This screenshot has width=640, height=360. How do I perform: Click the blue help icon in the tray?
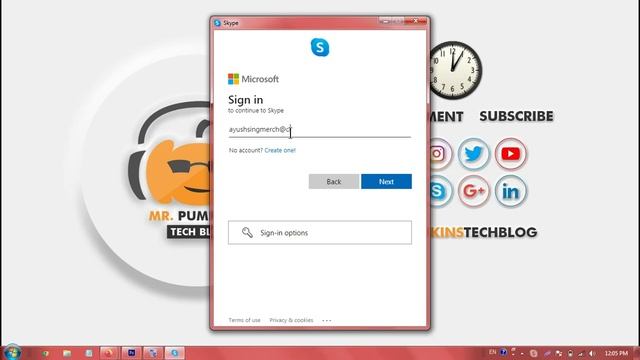[x=503, y=352]
